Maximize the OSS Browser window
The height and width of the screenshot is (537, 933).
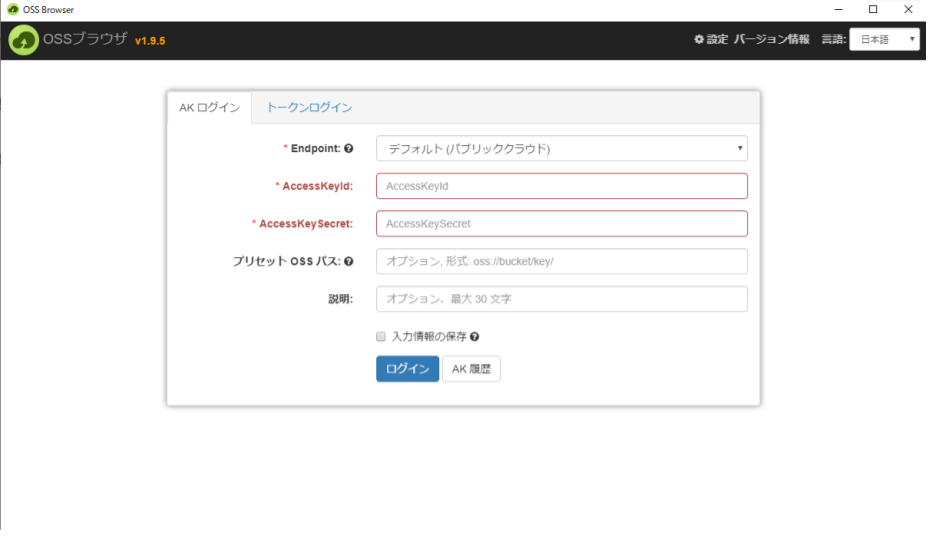[873, 10]
